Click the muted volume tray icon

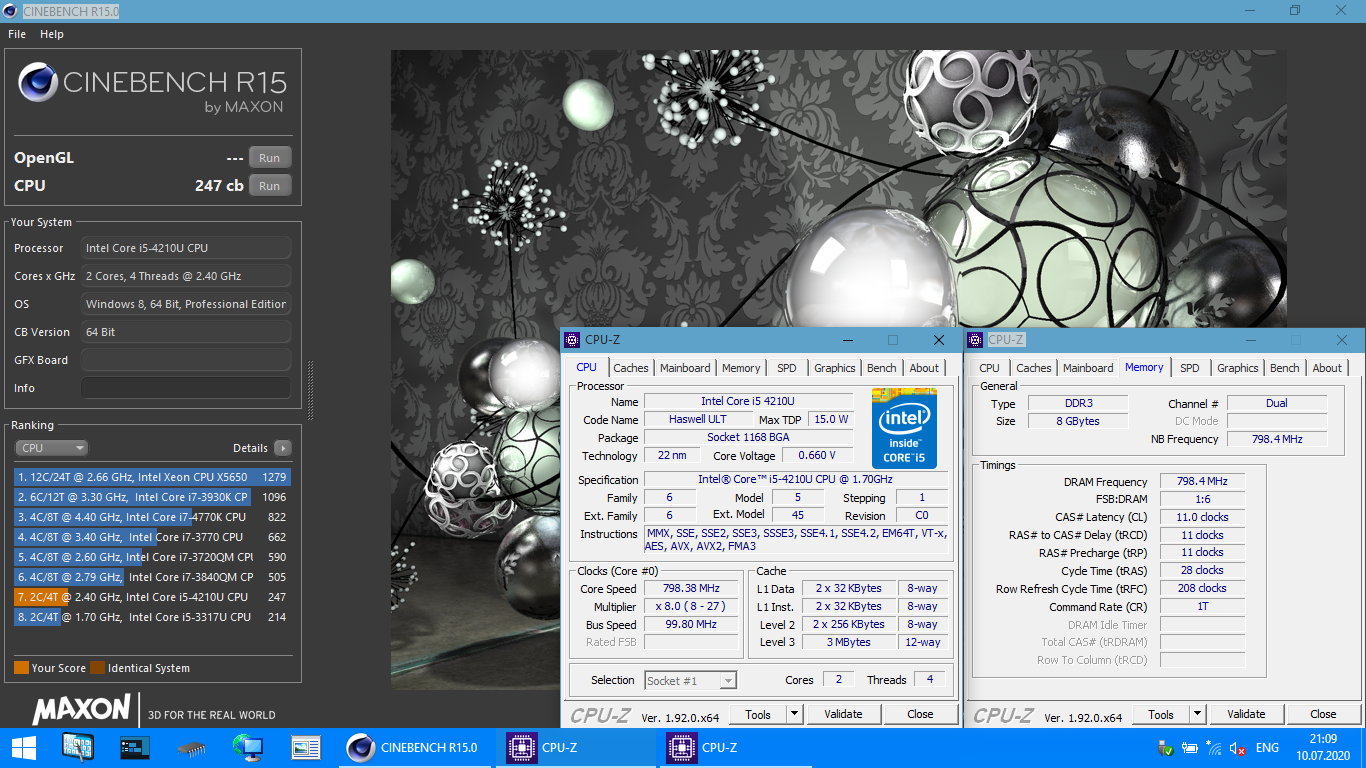point(1238,748)
